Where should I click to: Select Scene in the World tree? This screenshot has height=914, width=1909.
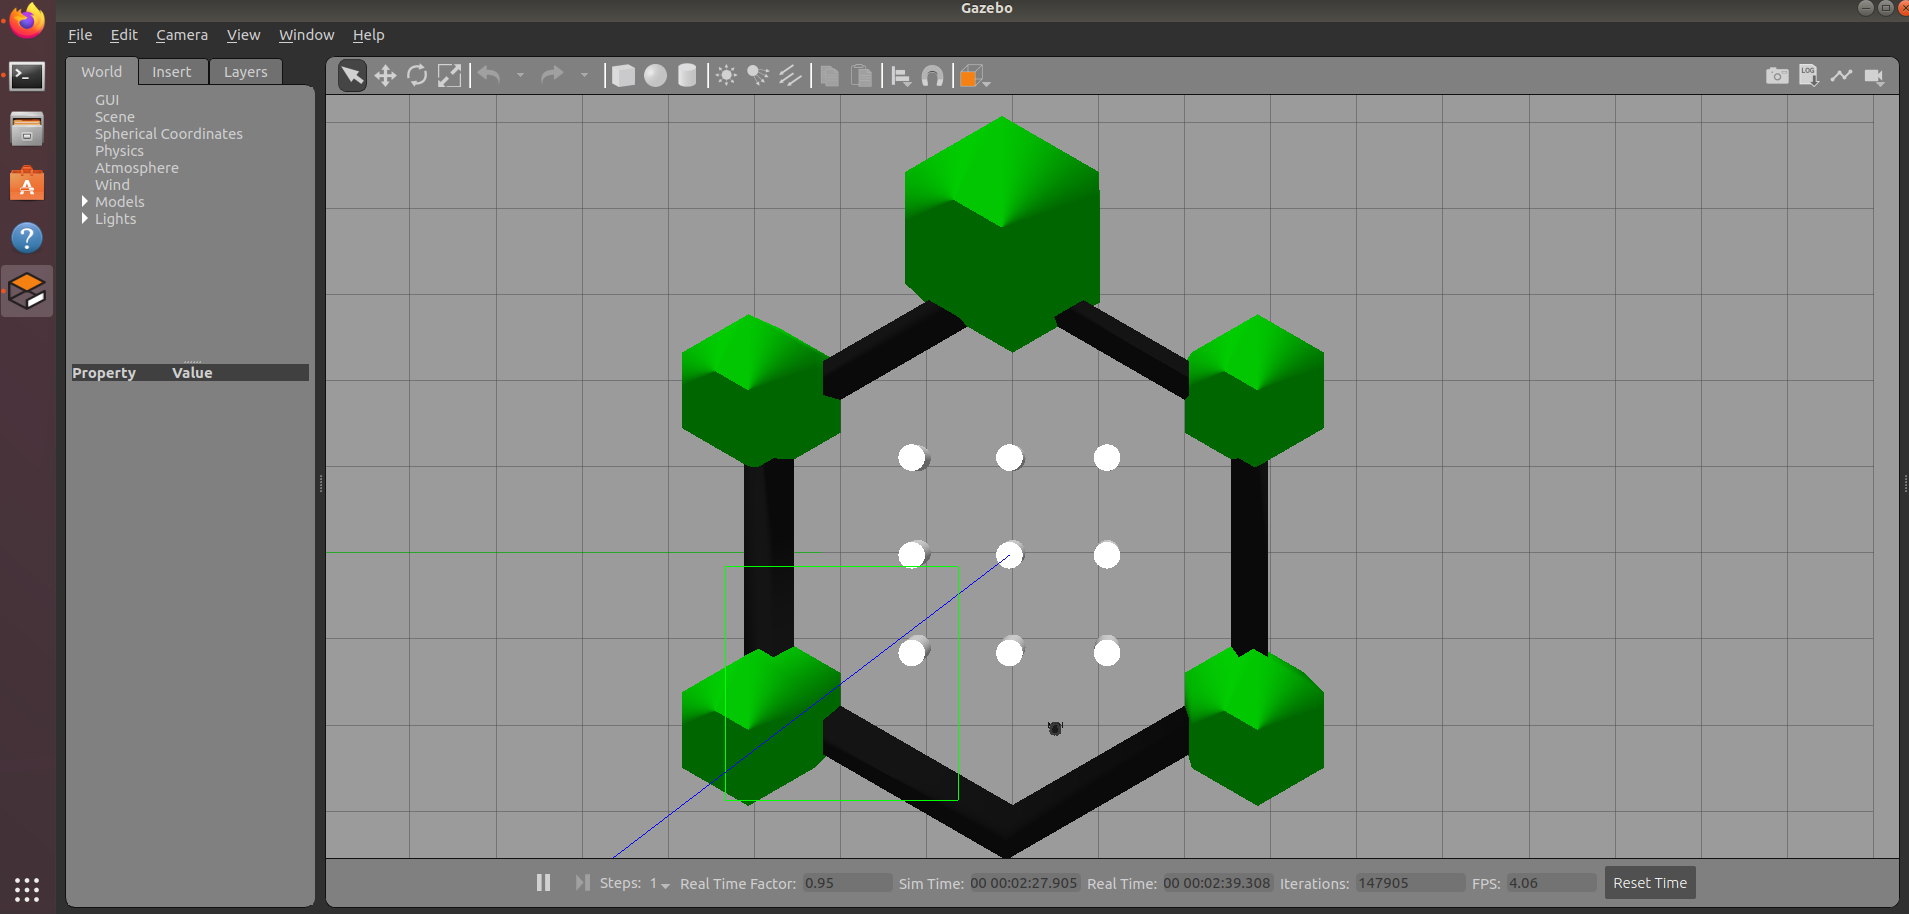coord(115,117)
